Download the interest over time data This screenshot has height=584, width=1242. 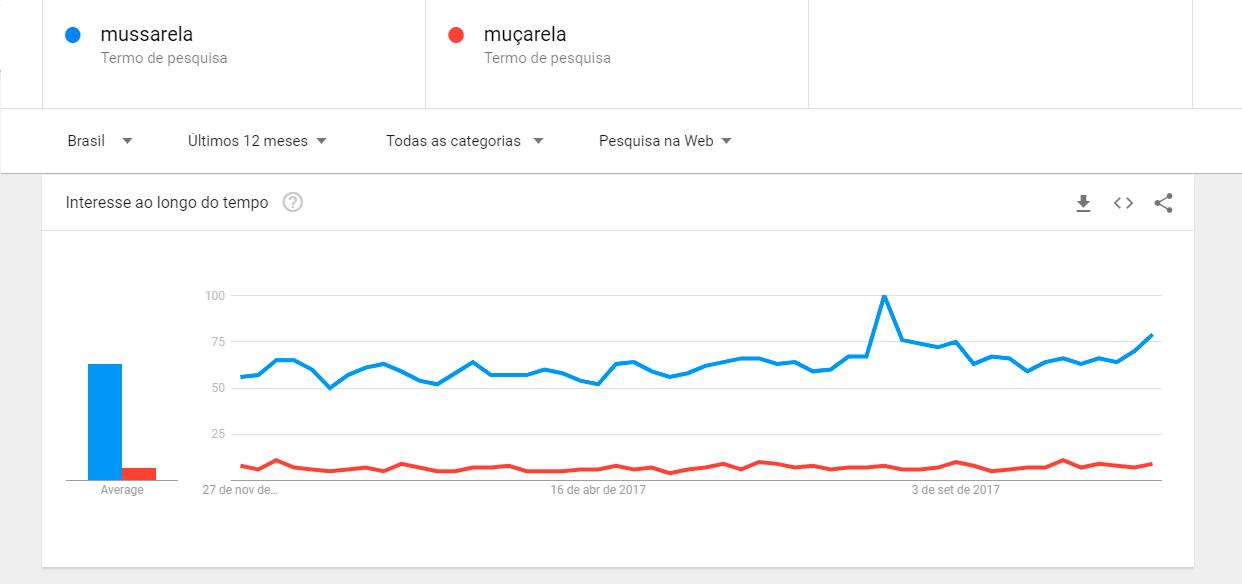click(x=1083, y=204)
